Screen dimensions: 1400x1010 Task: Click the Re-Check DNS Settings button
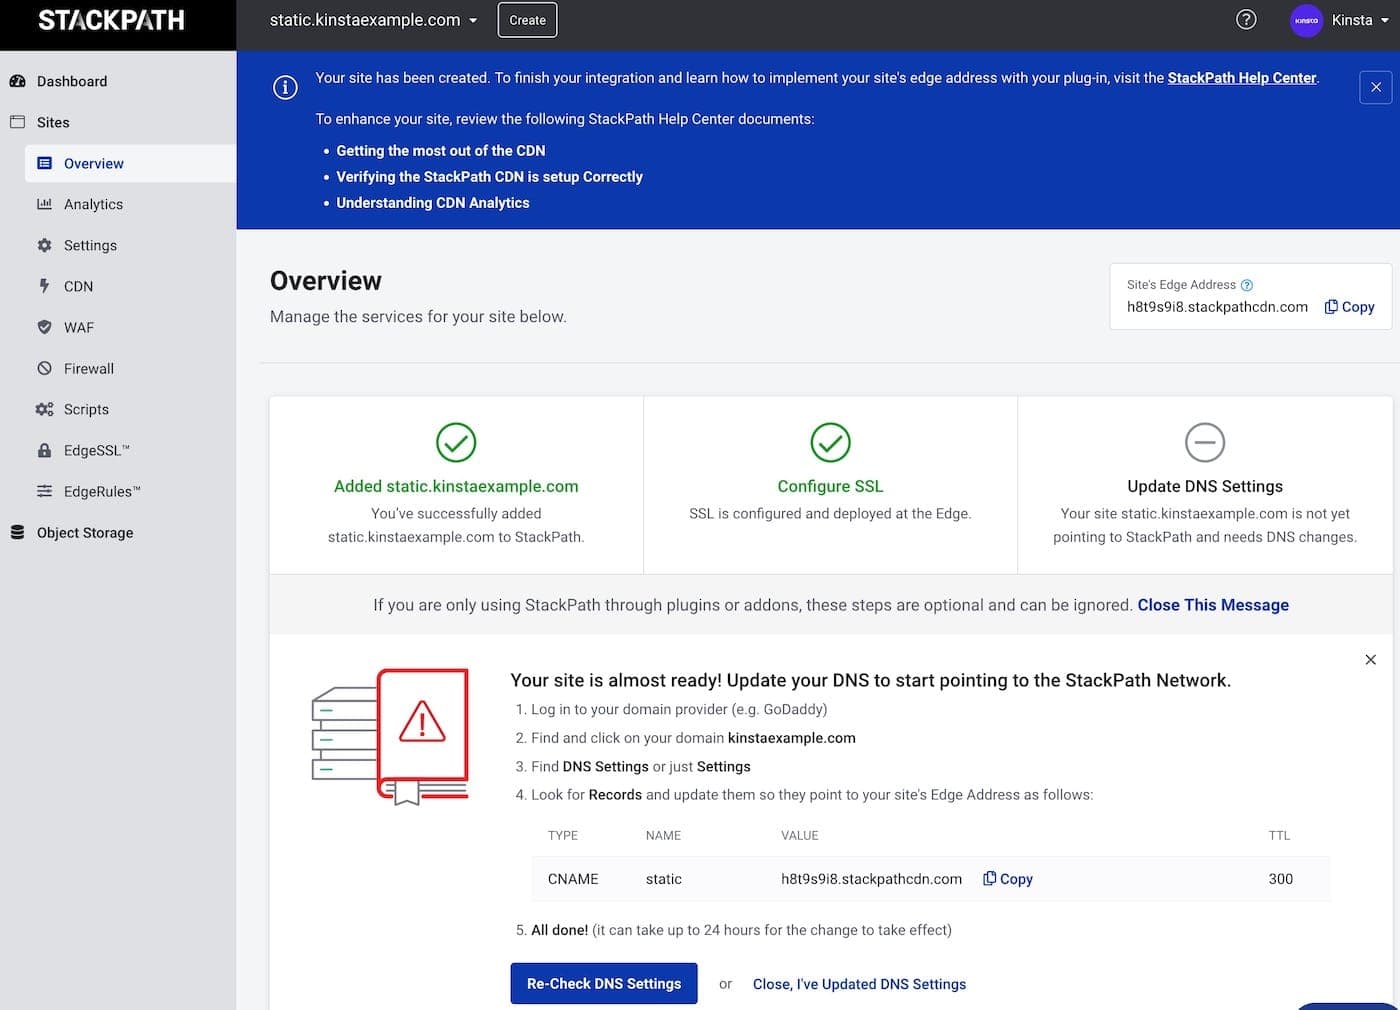(603, 983)
